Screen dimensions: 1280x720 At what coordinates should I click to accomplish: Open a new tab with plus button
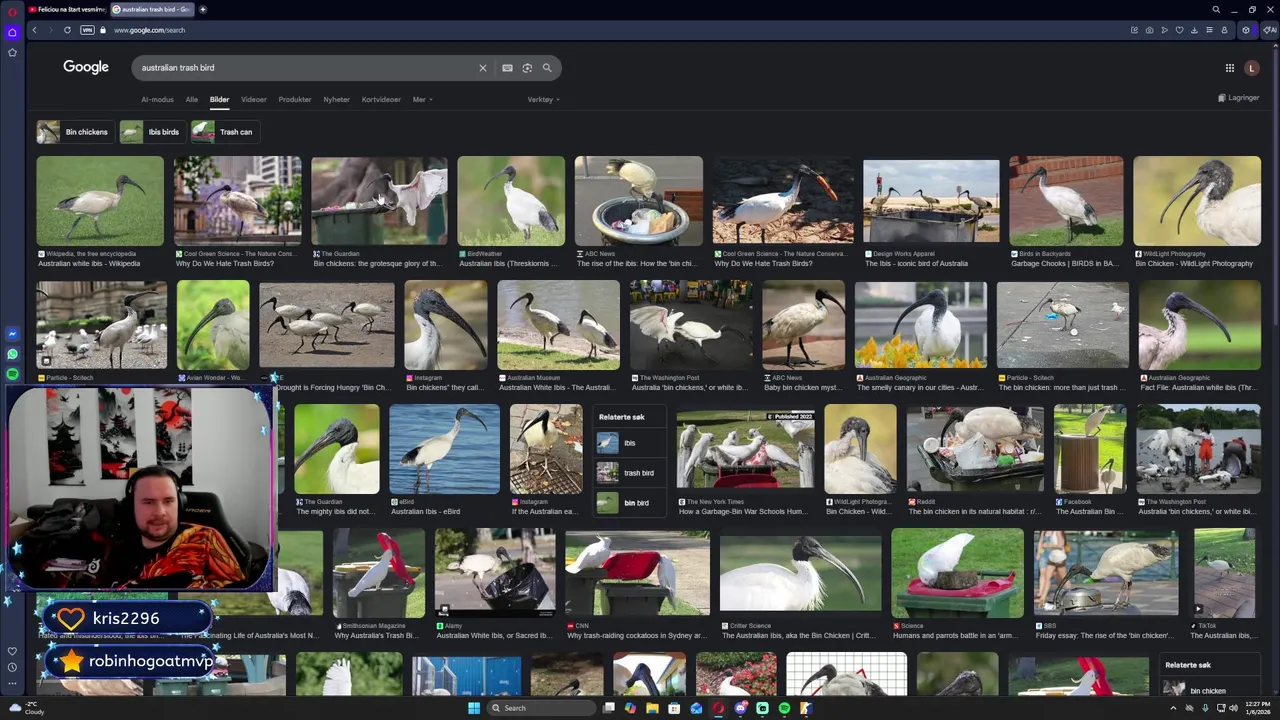click(203, 9)
